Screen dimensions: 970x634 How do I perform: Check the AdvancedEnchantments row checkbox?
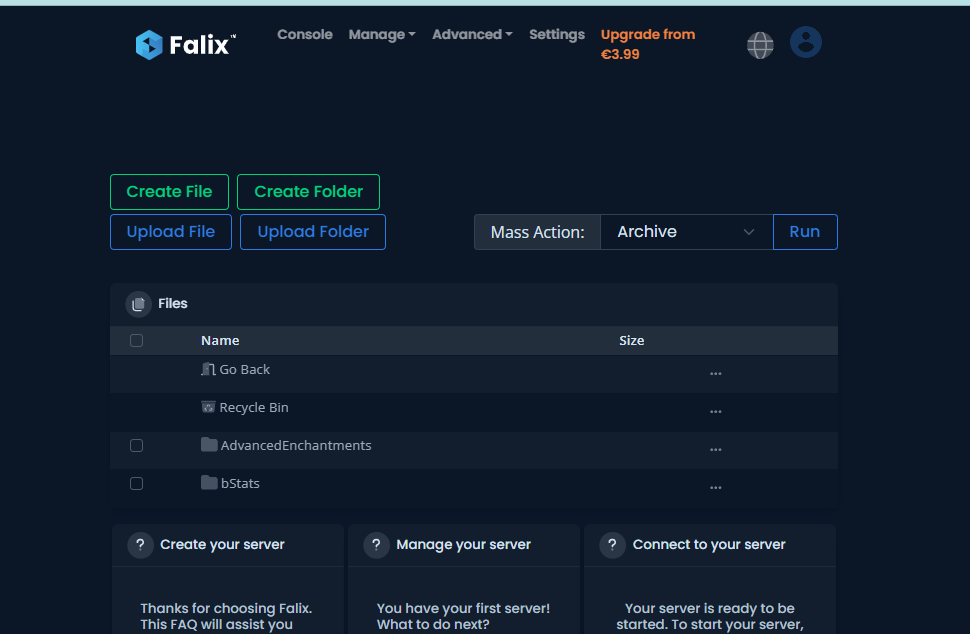coord(137,446)
